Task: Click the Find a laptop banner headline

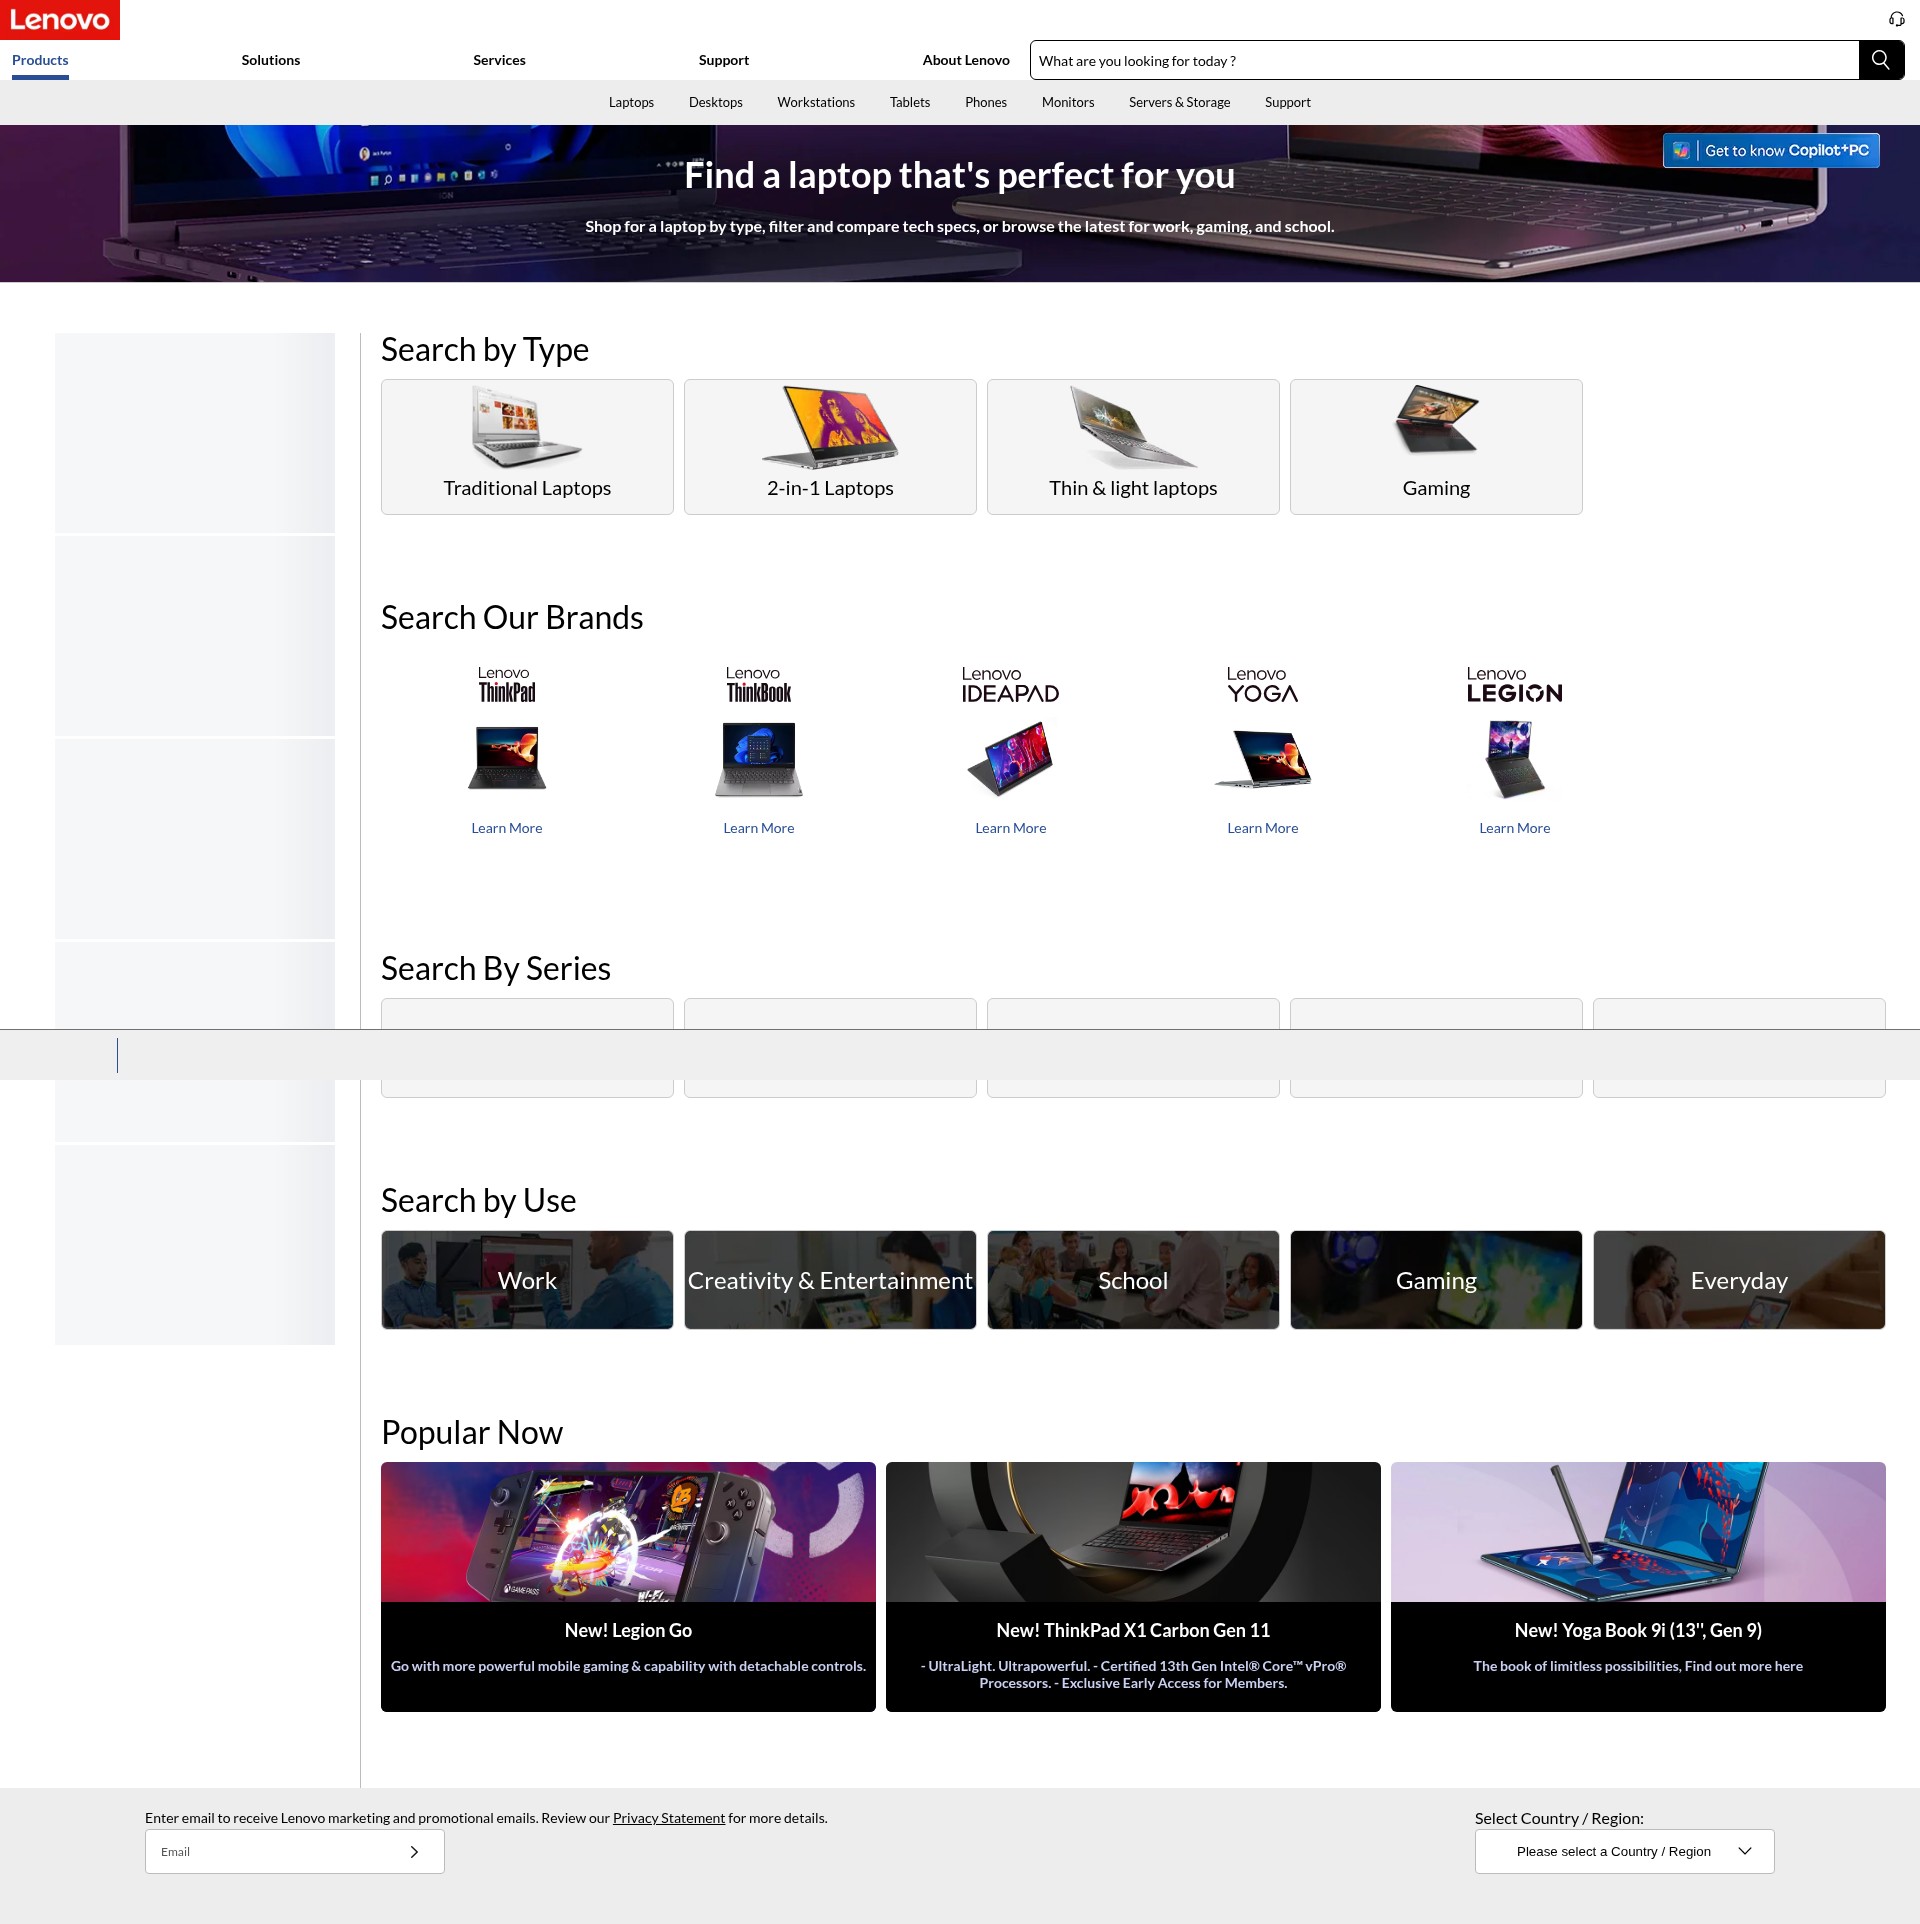Action: (960, 175)
